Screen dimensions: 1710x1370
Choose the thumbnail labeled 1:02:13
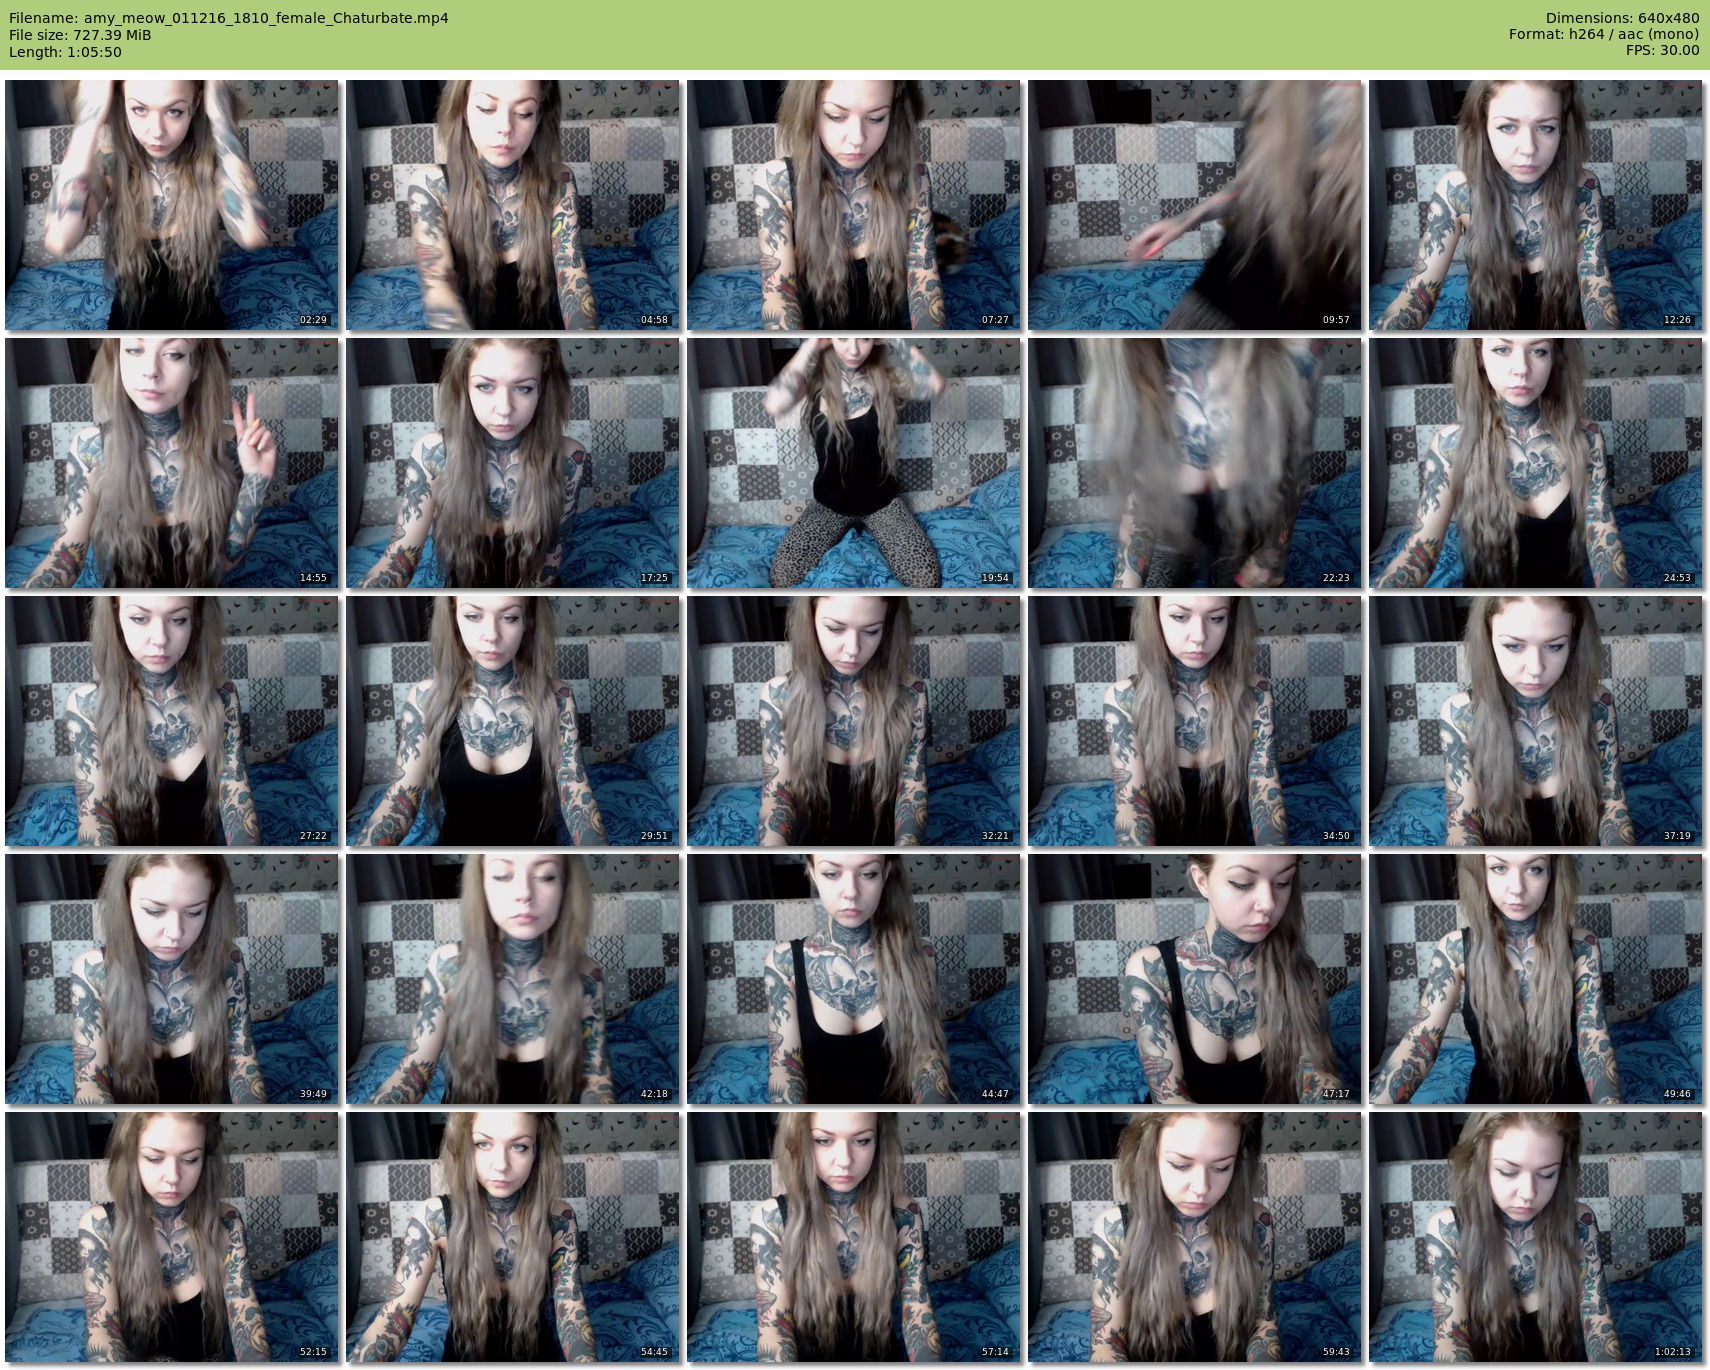pyautogui.click(x=1536, y=1237)
